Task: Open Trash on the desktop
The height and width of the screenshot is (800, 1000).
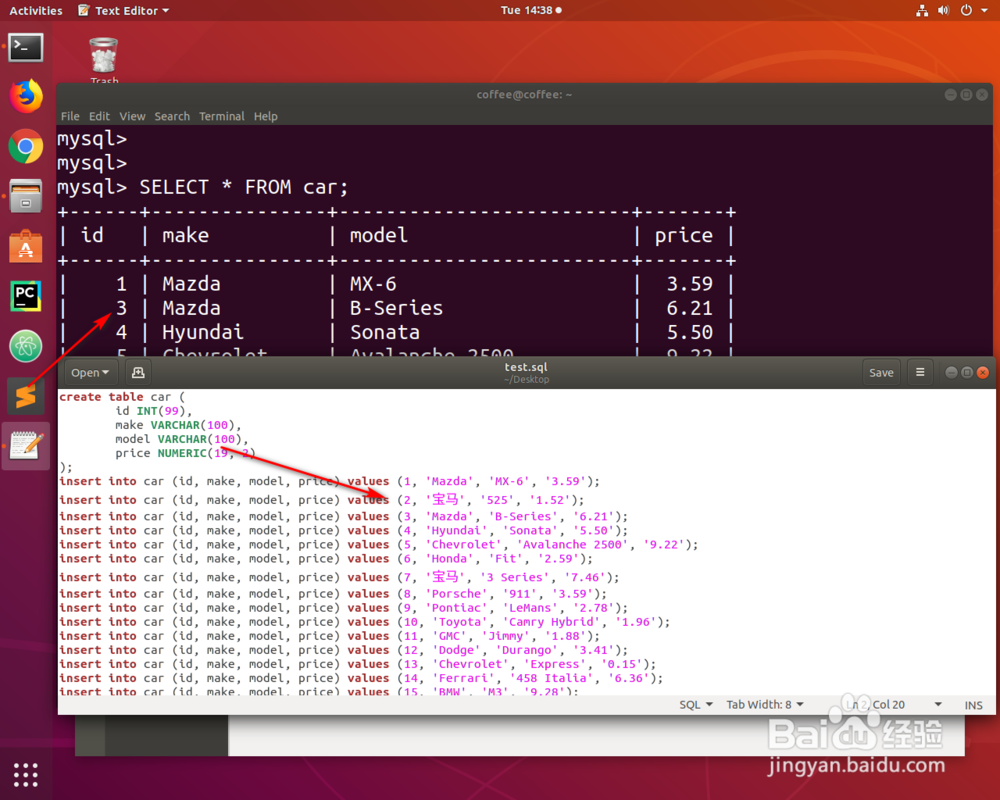Action: click(103, 61)
